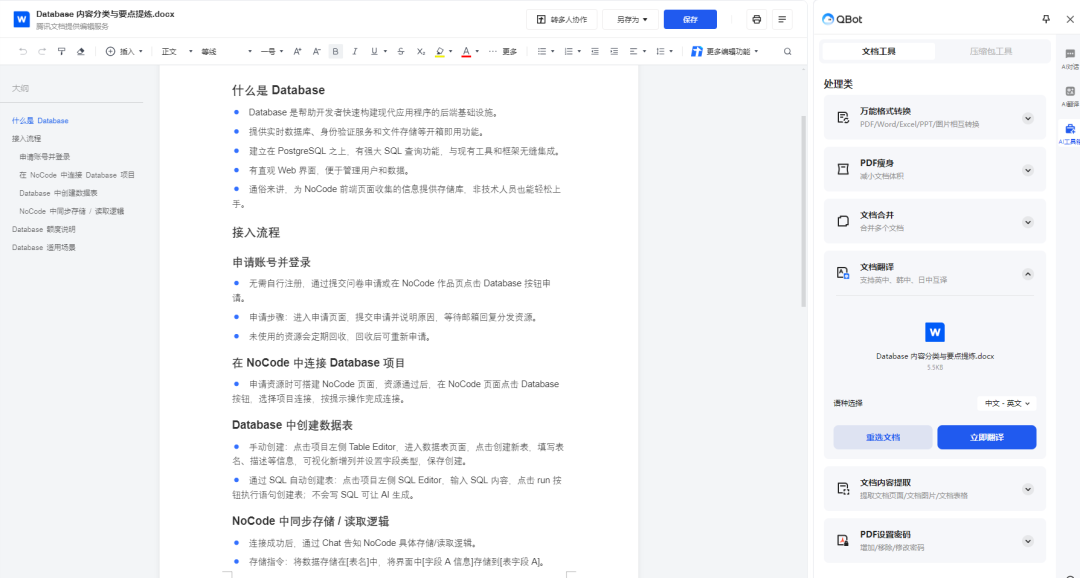This screenshot has height=578, width=1080.
Task: Click the 文档合并 tool icon
Action: click(843, 221)
